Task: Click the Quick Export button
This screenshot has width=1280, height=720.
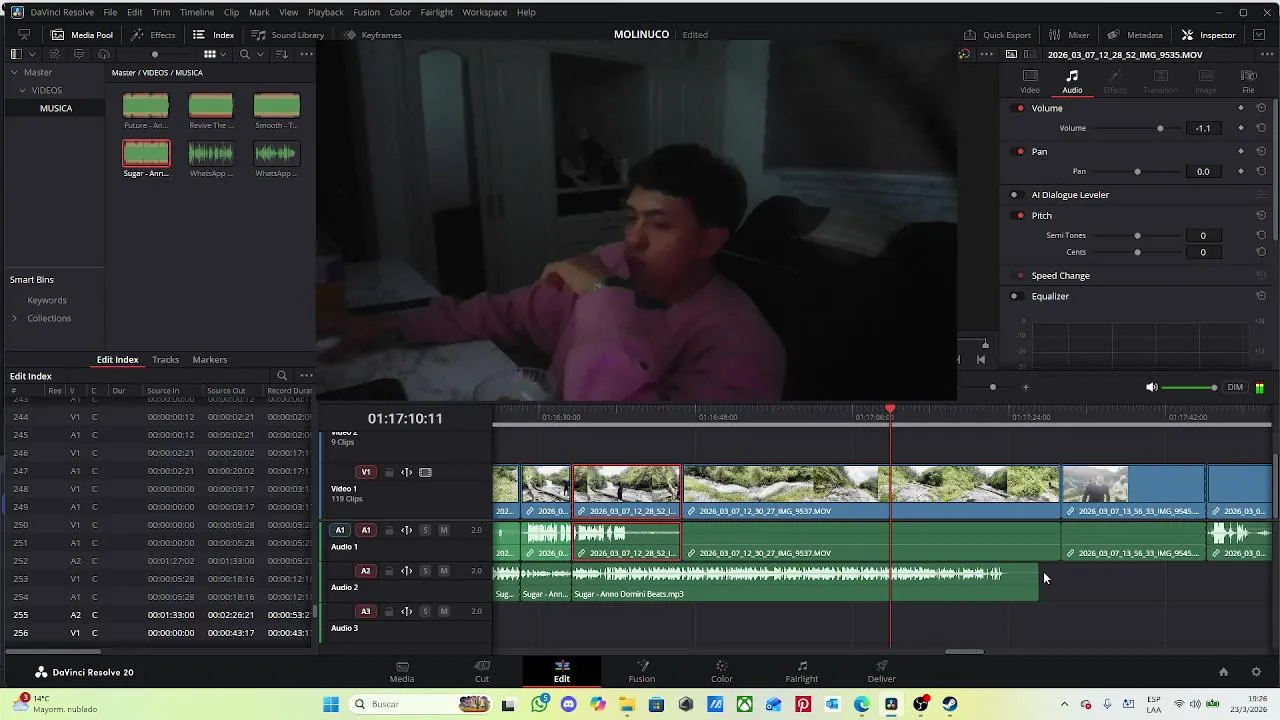Action: click(997, 35)
